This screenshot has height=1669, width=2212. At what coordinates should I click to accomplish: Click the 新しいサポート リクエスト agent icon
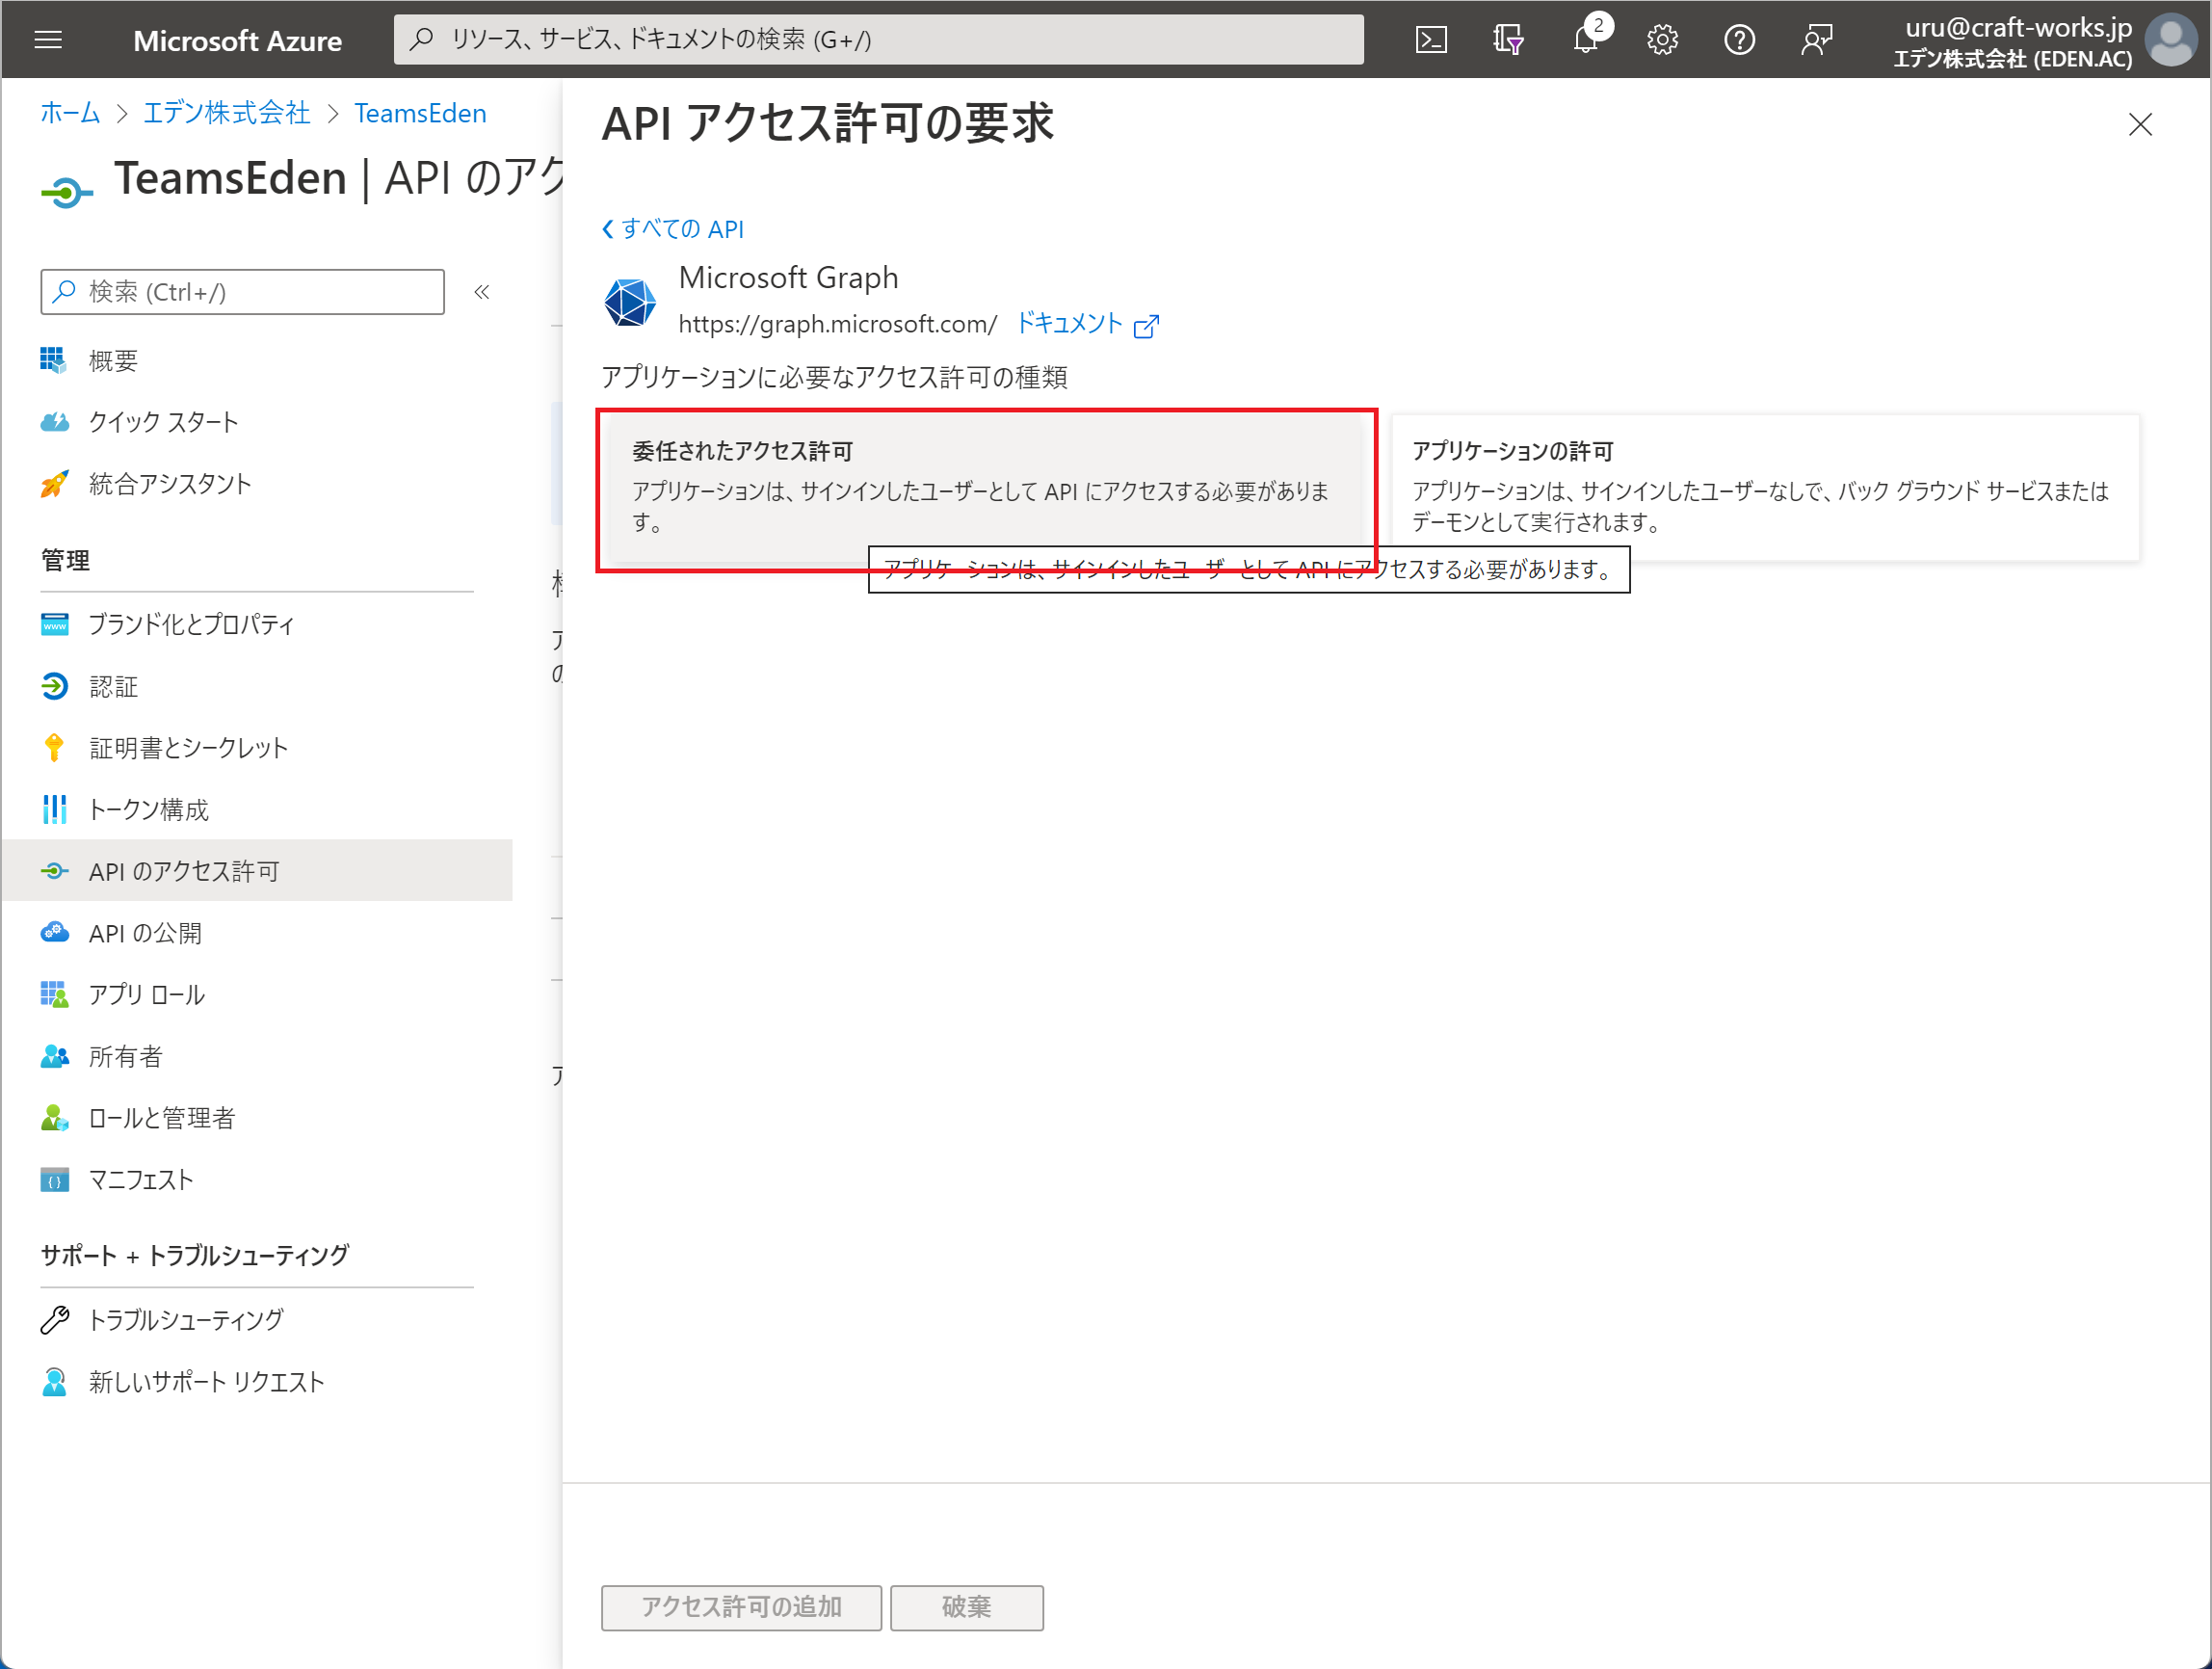coord(54,1382)
